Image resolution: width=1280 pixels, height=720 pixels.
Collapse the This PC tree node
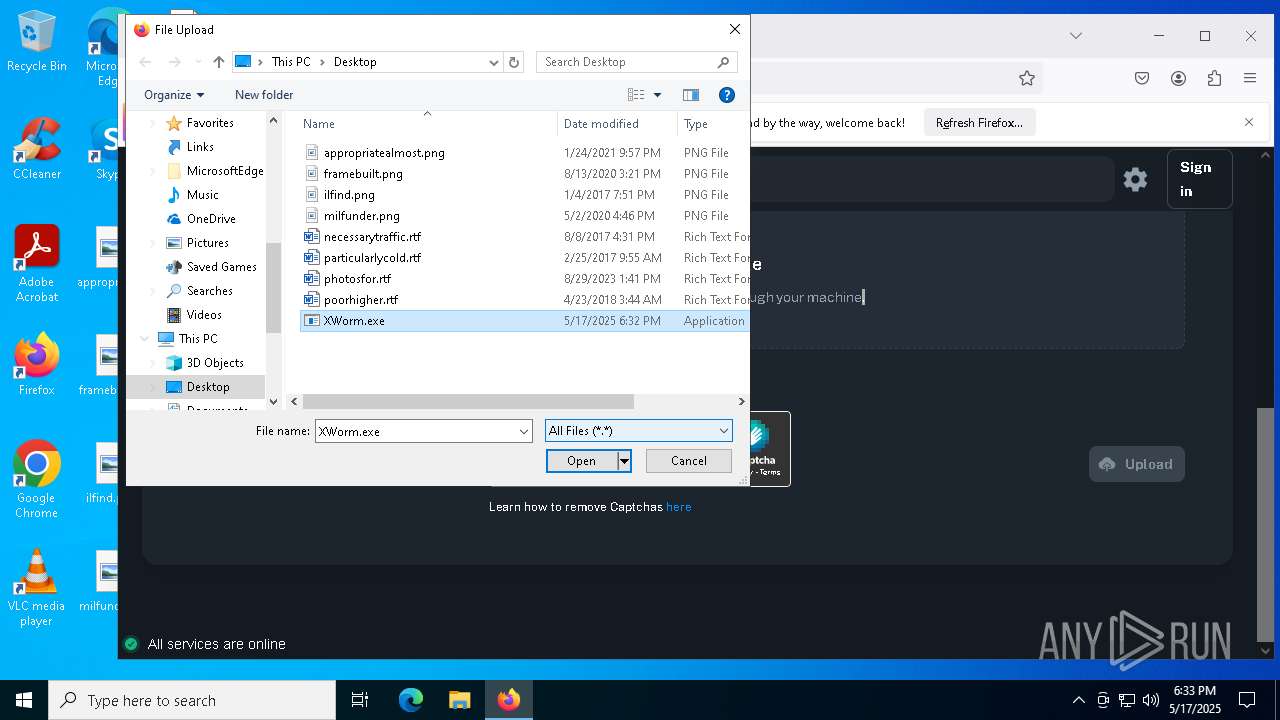coord(145,339)
